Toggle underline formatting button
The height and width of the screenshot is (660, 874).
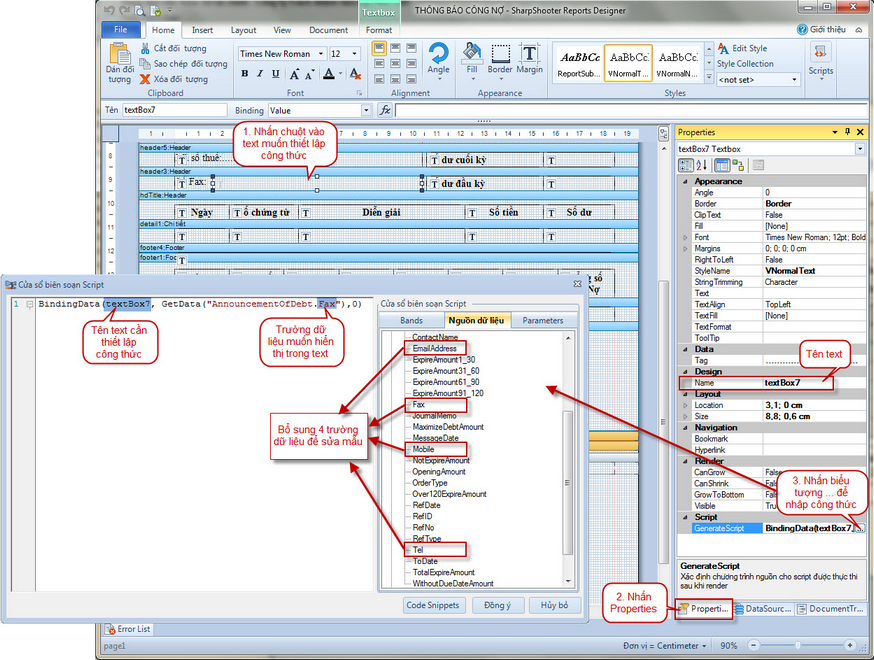tap(275, 74)
